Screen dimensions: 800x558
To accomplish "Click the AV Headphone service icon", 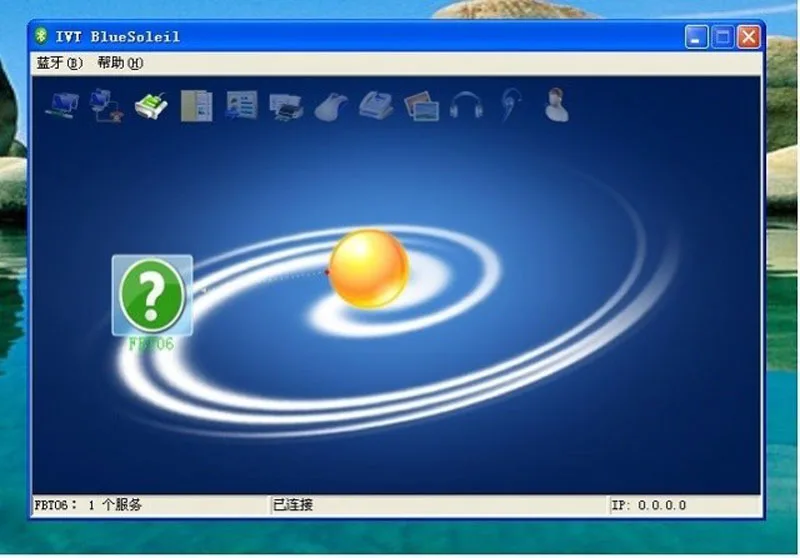I will click(466, 106).
